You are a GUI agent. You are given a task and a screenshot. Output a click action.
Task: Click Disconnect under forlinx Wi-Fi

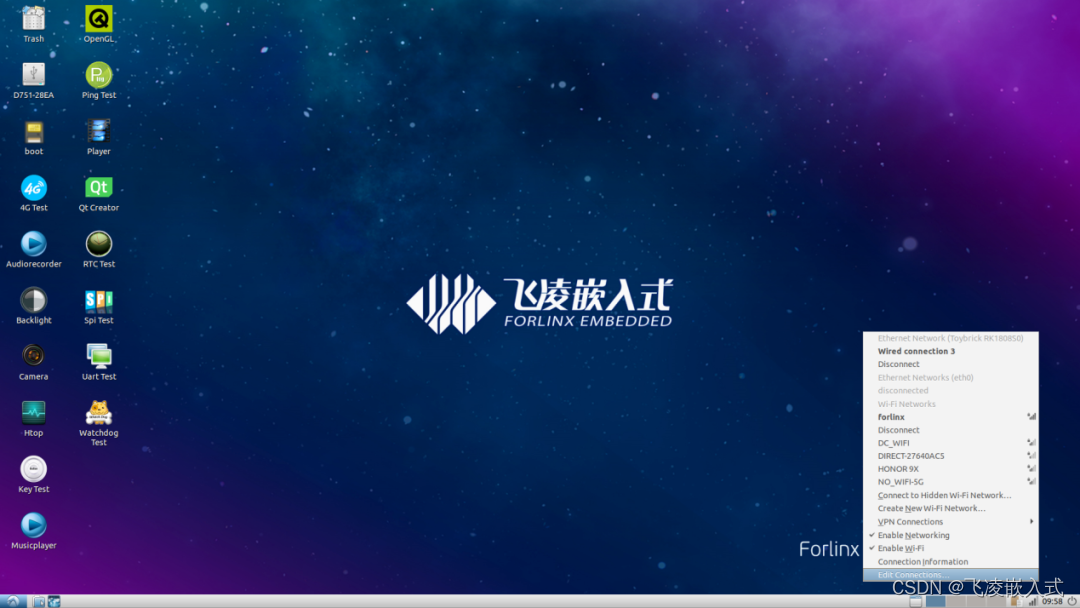[951, 430]
